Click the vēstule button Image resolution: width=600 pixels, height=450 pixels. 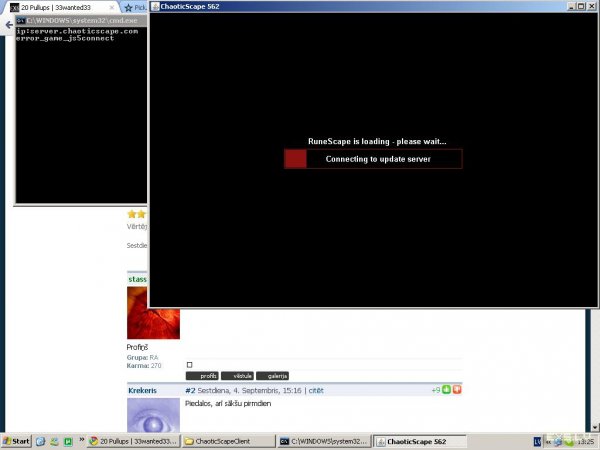[x=237, y=376]
